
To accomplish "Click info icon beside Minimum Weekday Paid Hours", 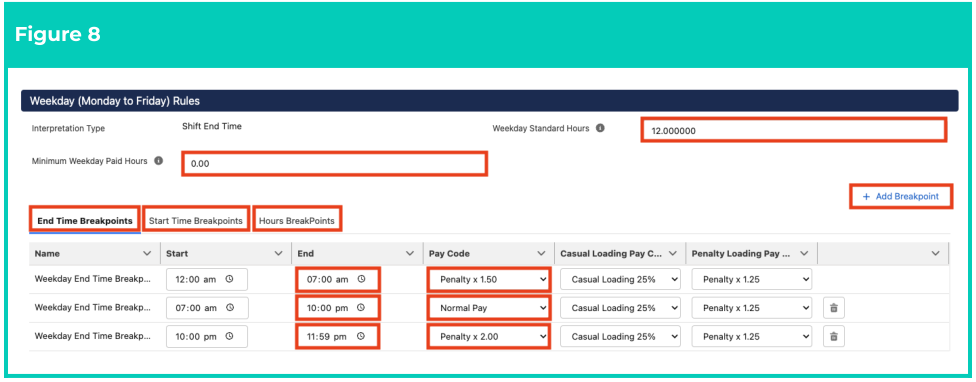I will [x=158, y=161].
